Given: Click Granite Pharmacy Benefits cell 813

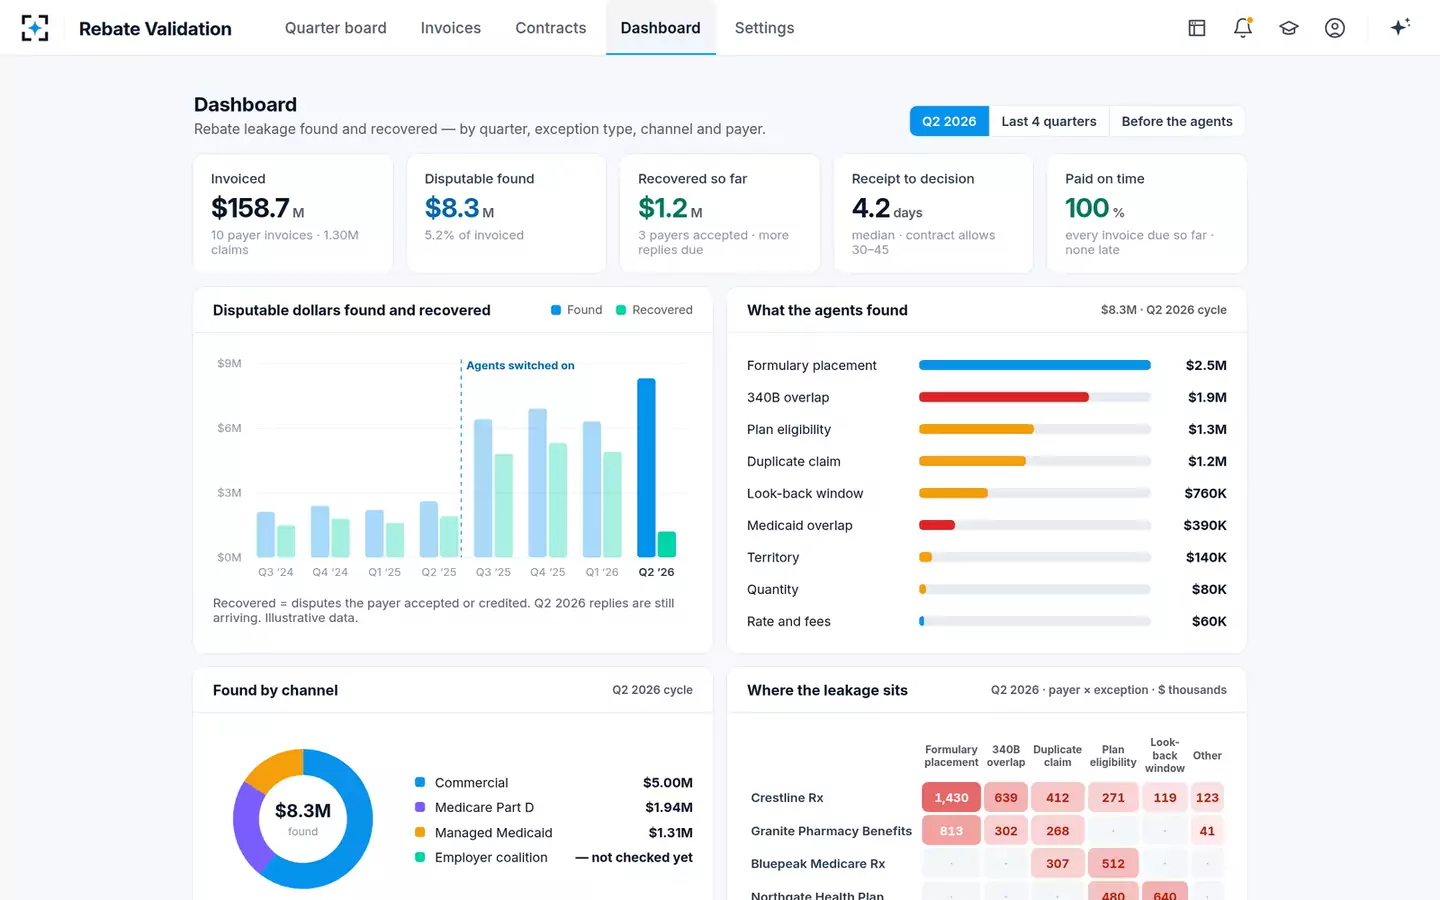Looking at the screenshot, I should coord(951,831).
